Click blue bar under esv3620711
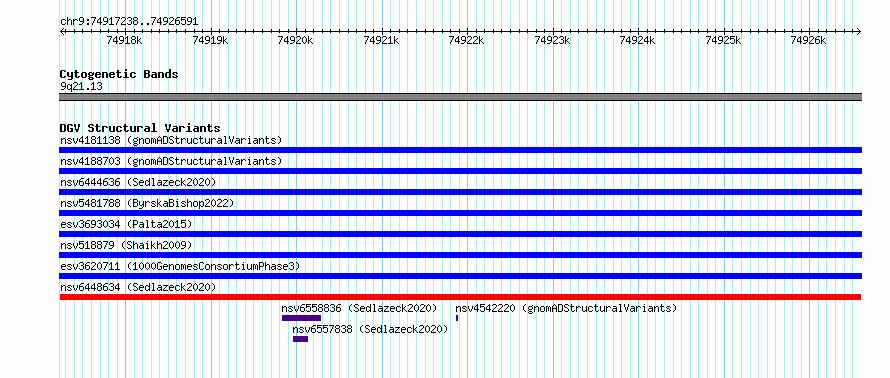Viewport: 890px width, 378px height. [460, 276]
